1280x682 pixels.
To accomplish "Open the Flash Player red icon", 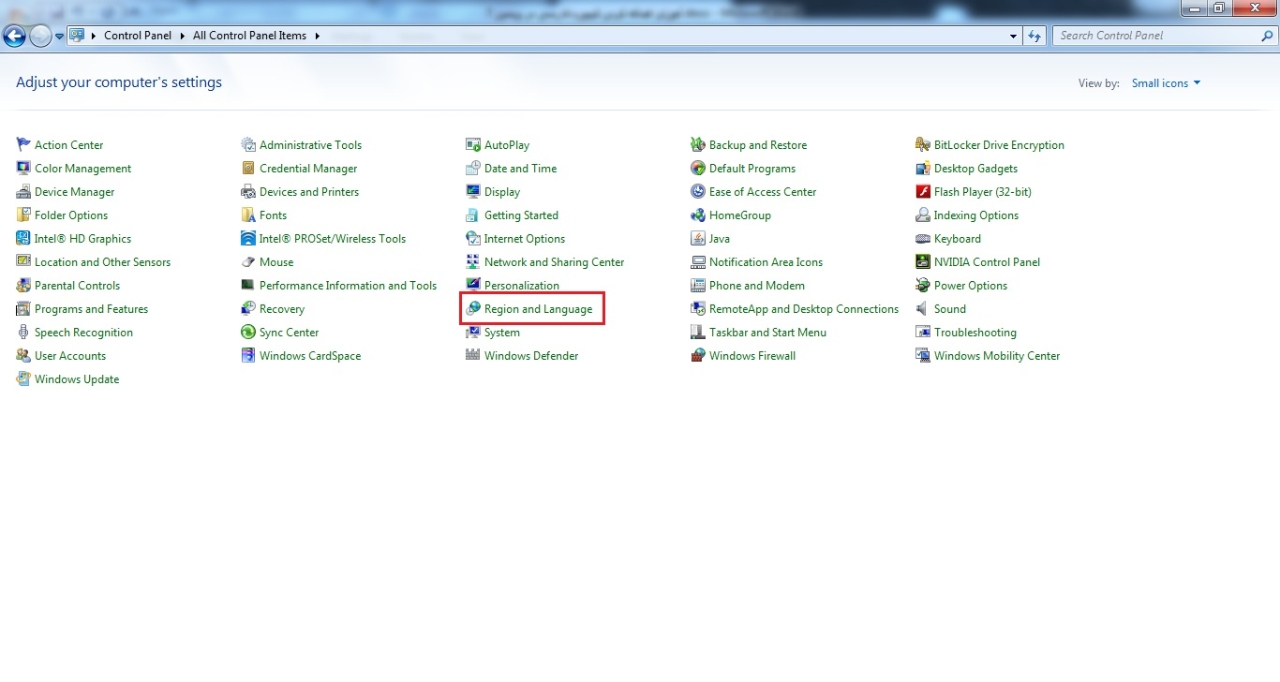I will (923, 192).
